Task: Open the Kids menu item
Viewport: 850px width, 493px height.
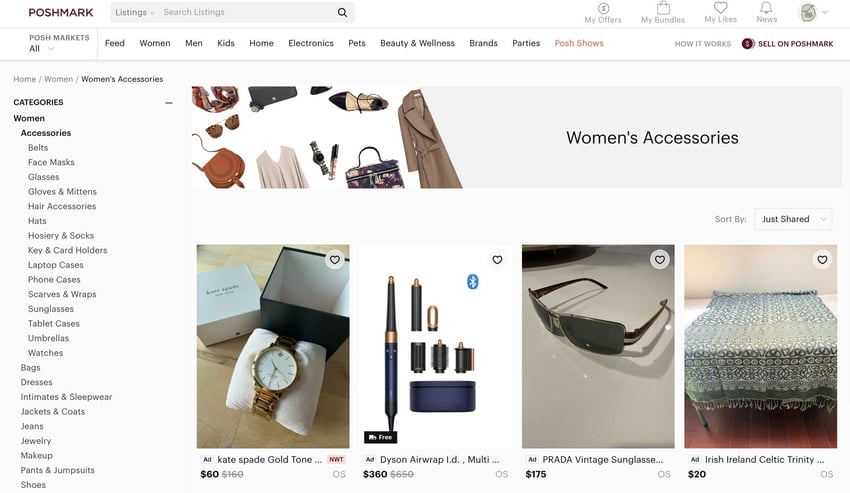Action: (226, 43)
